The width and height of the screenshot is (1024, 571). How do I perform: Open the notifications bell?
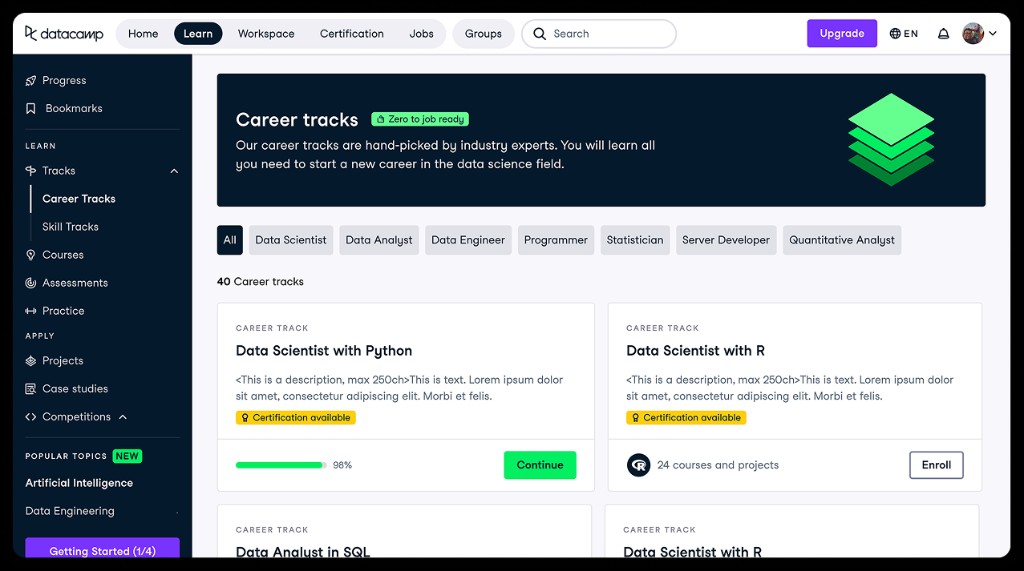[943, 33]
